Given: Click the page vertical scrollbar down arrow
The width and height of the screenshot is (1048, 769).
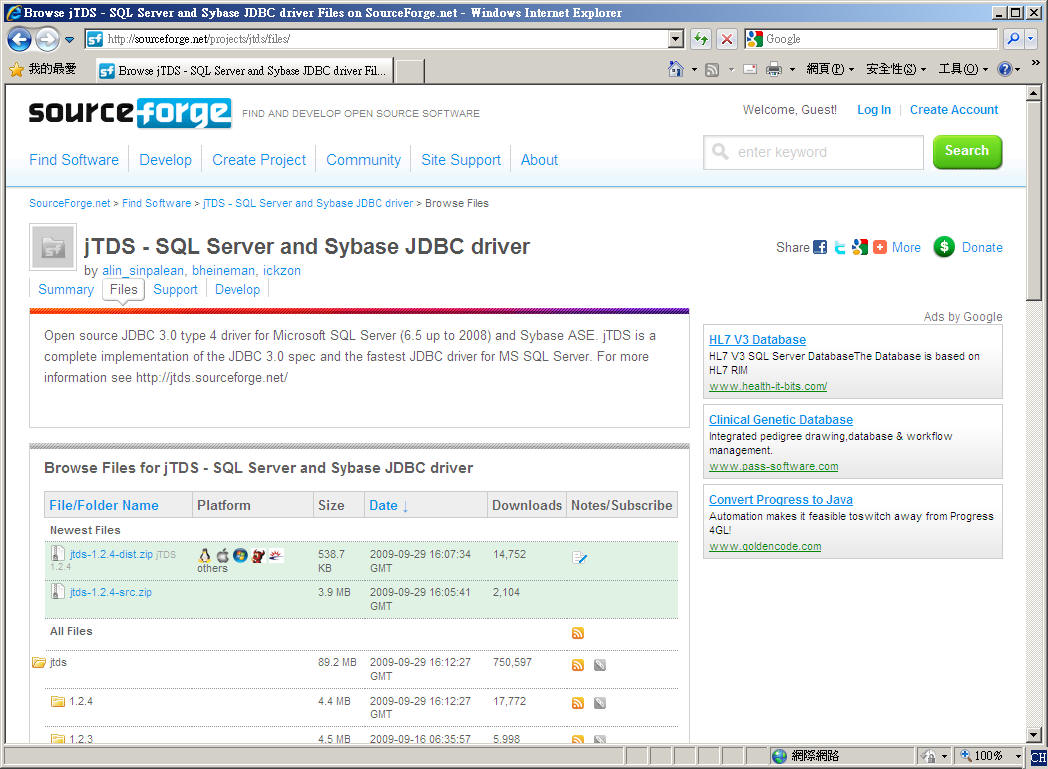Looking at the screenshot, I should [x=1033, y=734].
